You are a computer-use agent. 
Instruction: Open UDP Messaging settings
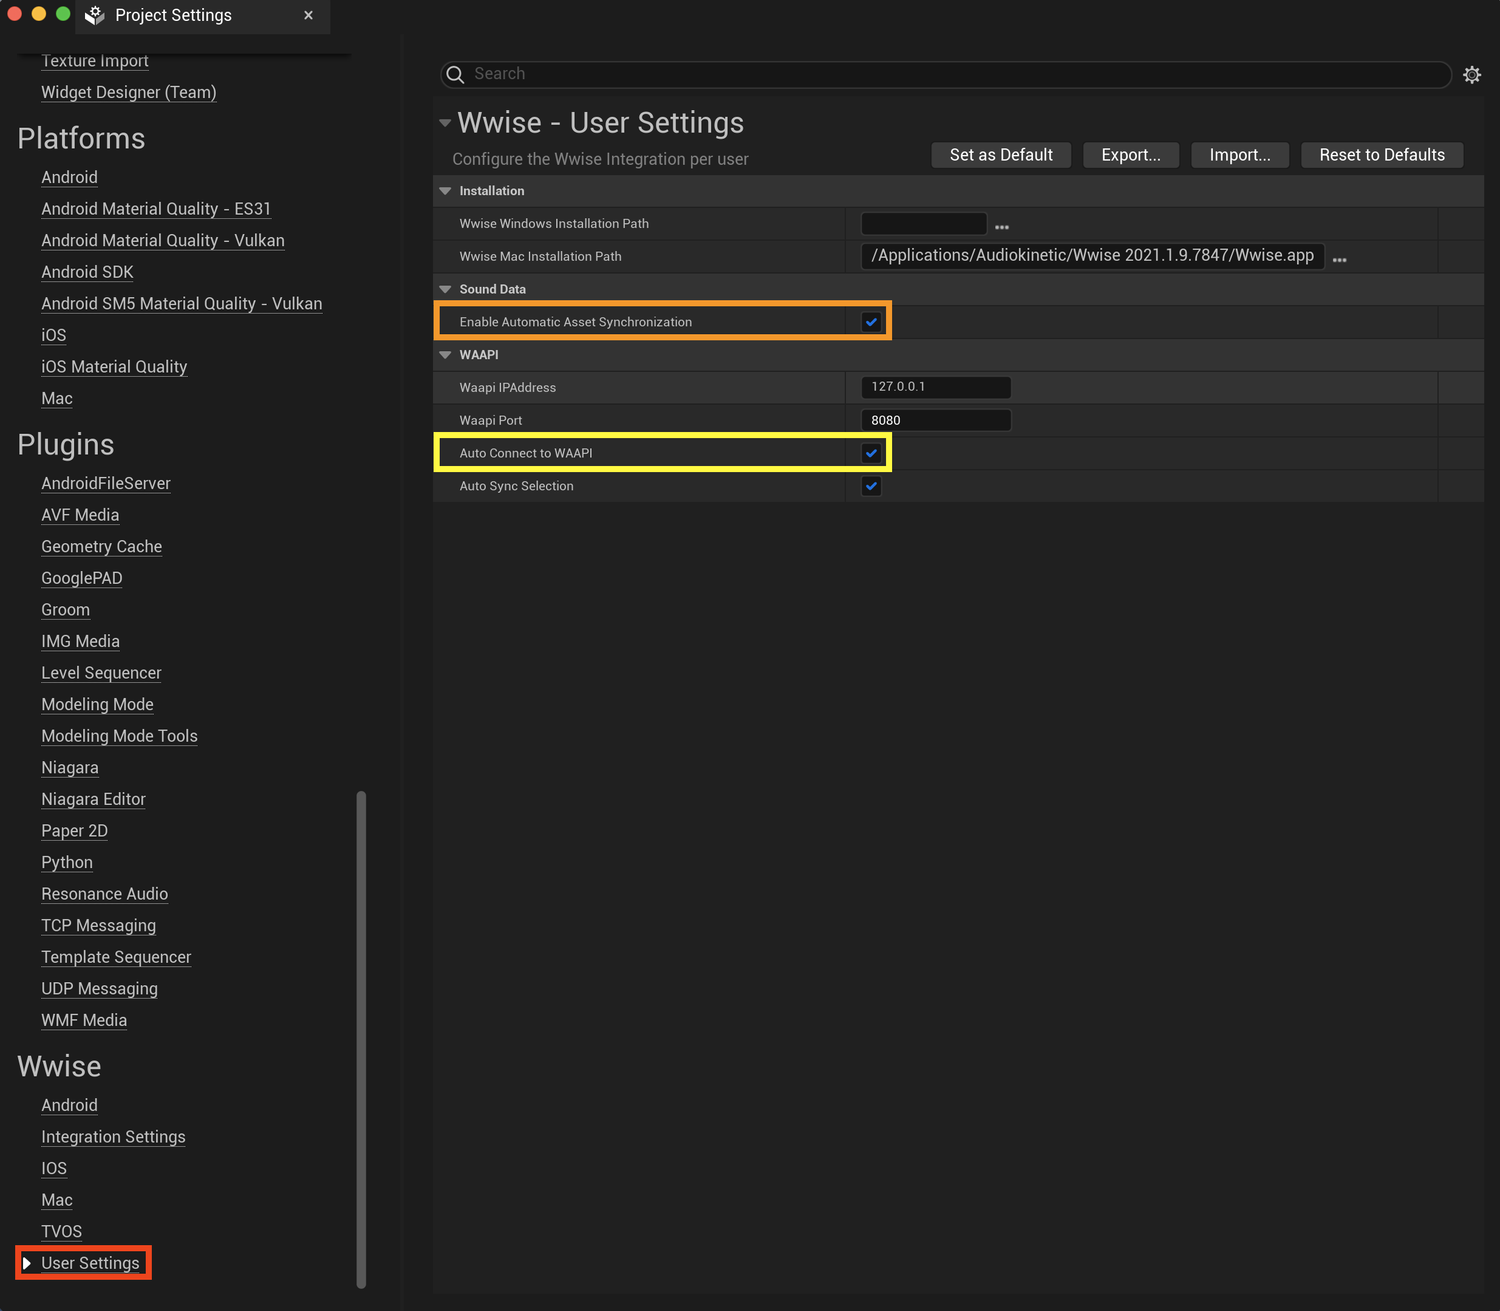(x=100, y=989)
